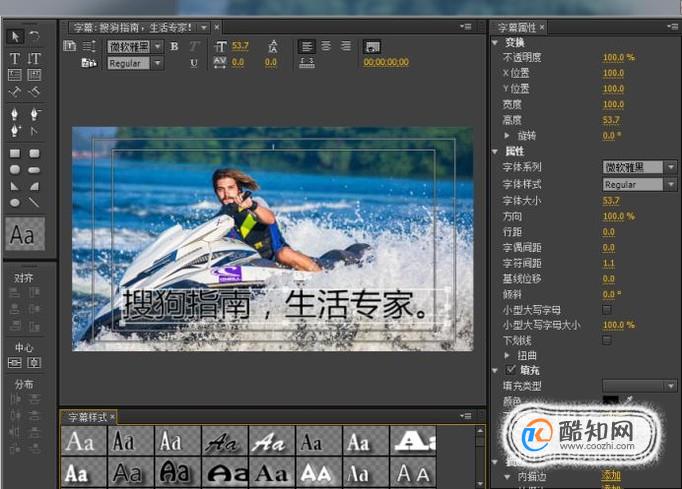The image size is (682, 489).
Task: Select the Add Anchor Point tool
Action: [15, 131]
